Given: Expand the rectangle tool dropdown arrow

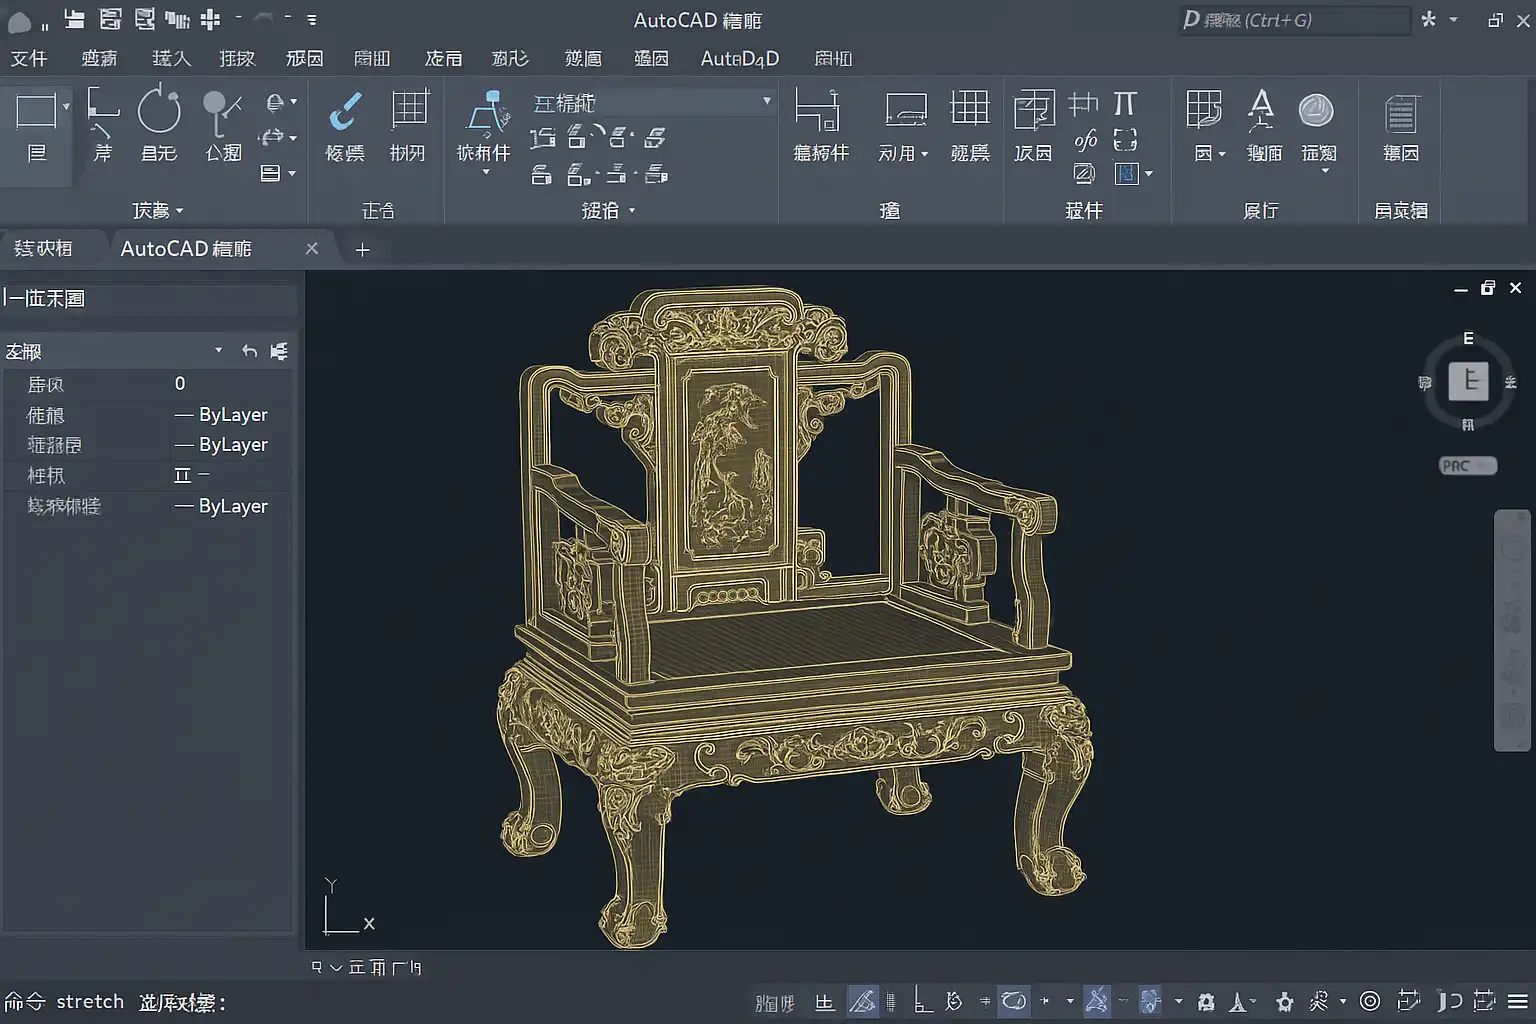Looking at the screenshot, I should coord(66,106).
